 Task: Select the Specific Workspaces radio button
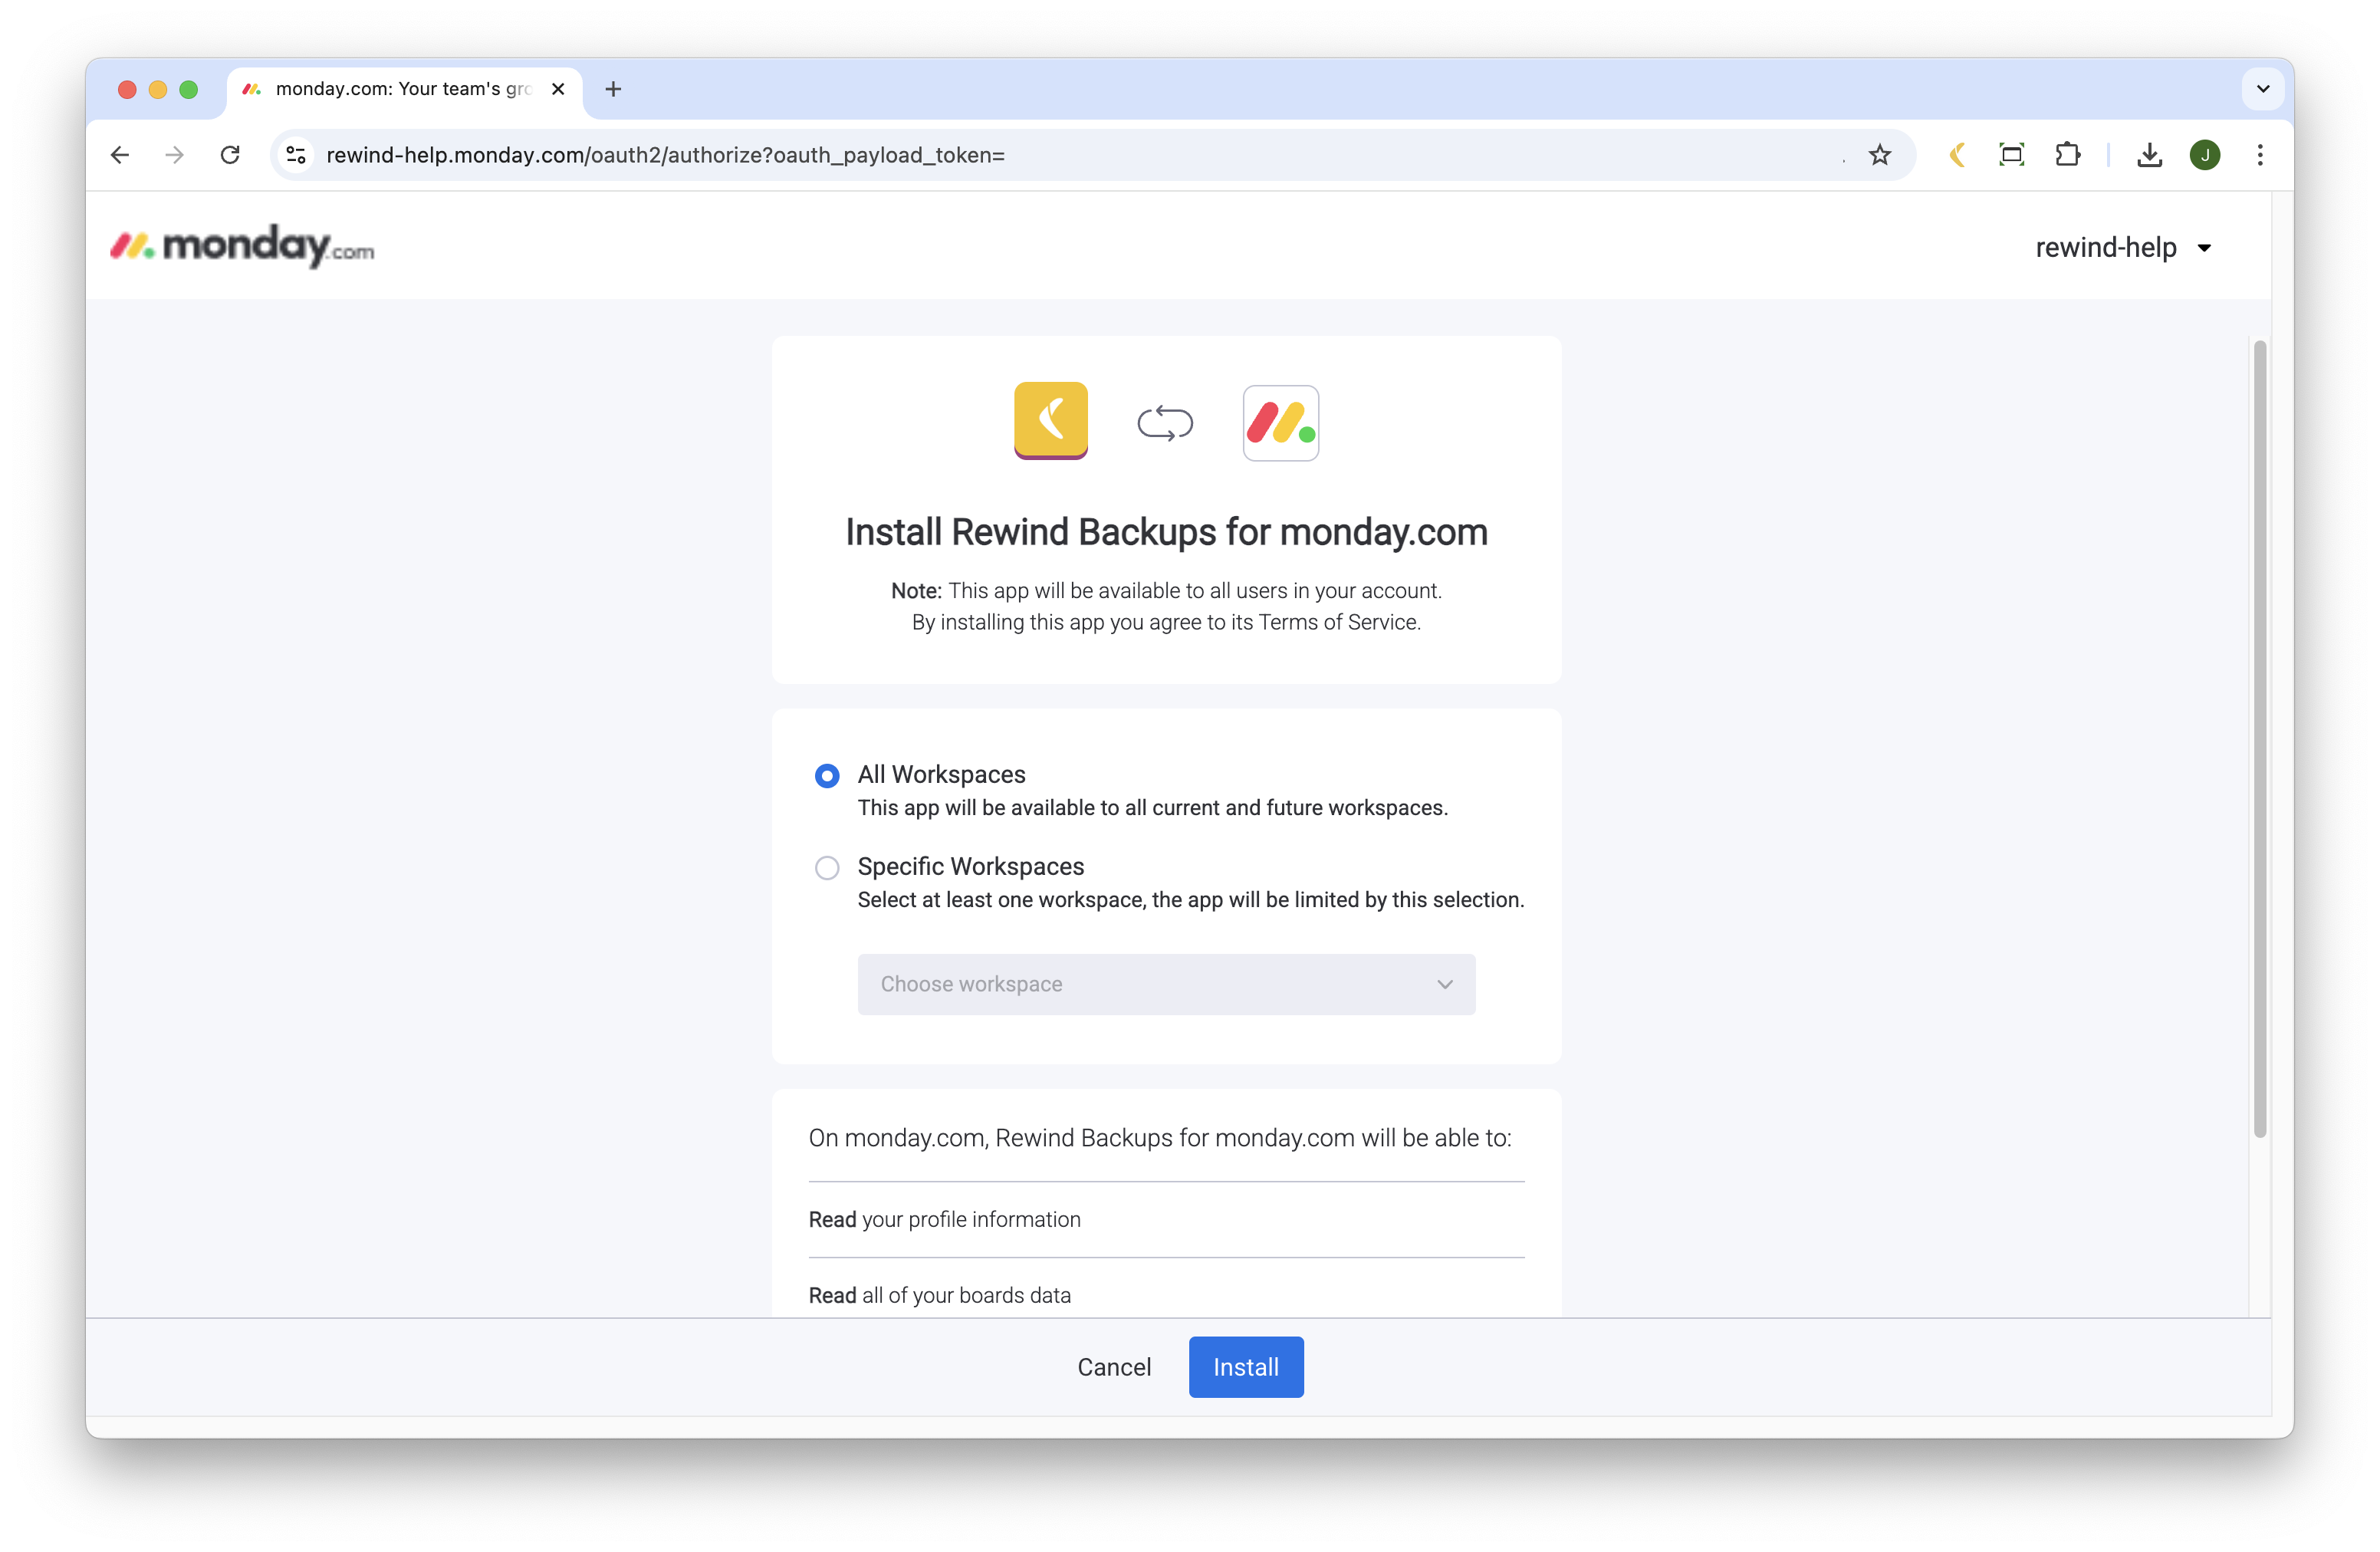tap(826, 867)
